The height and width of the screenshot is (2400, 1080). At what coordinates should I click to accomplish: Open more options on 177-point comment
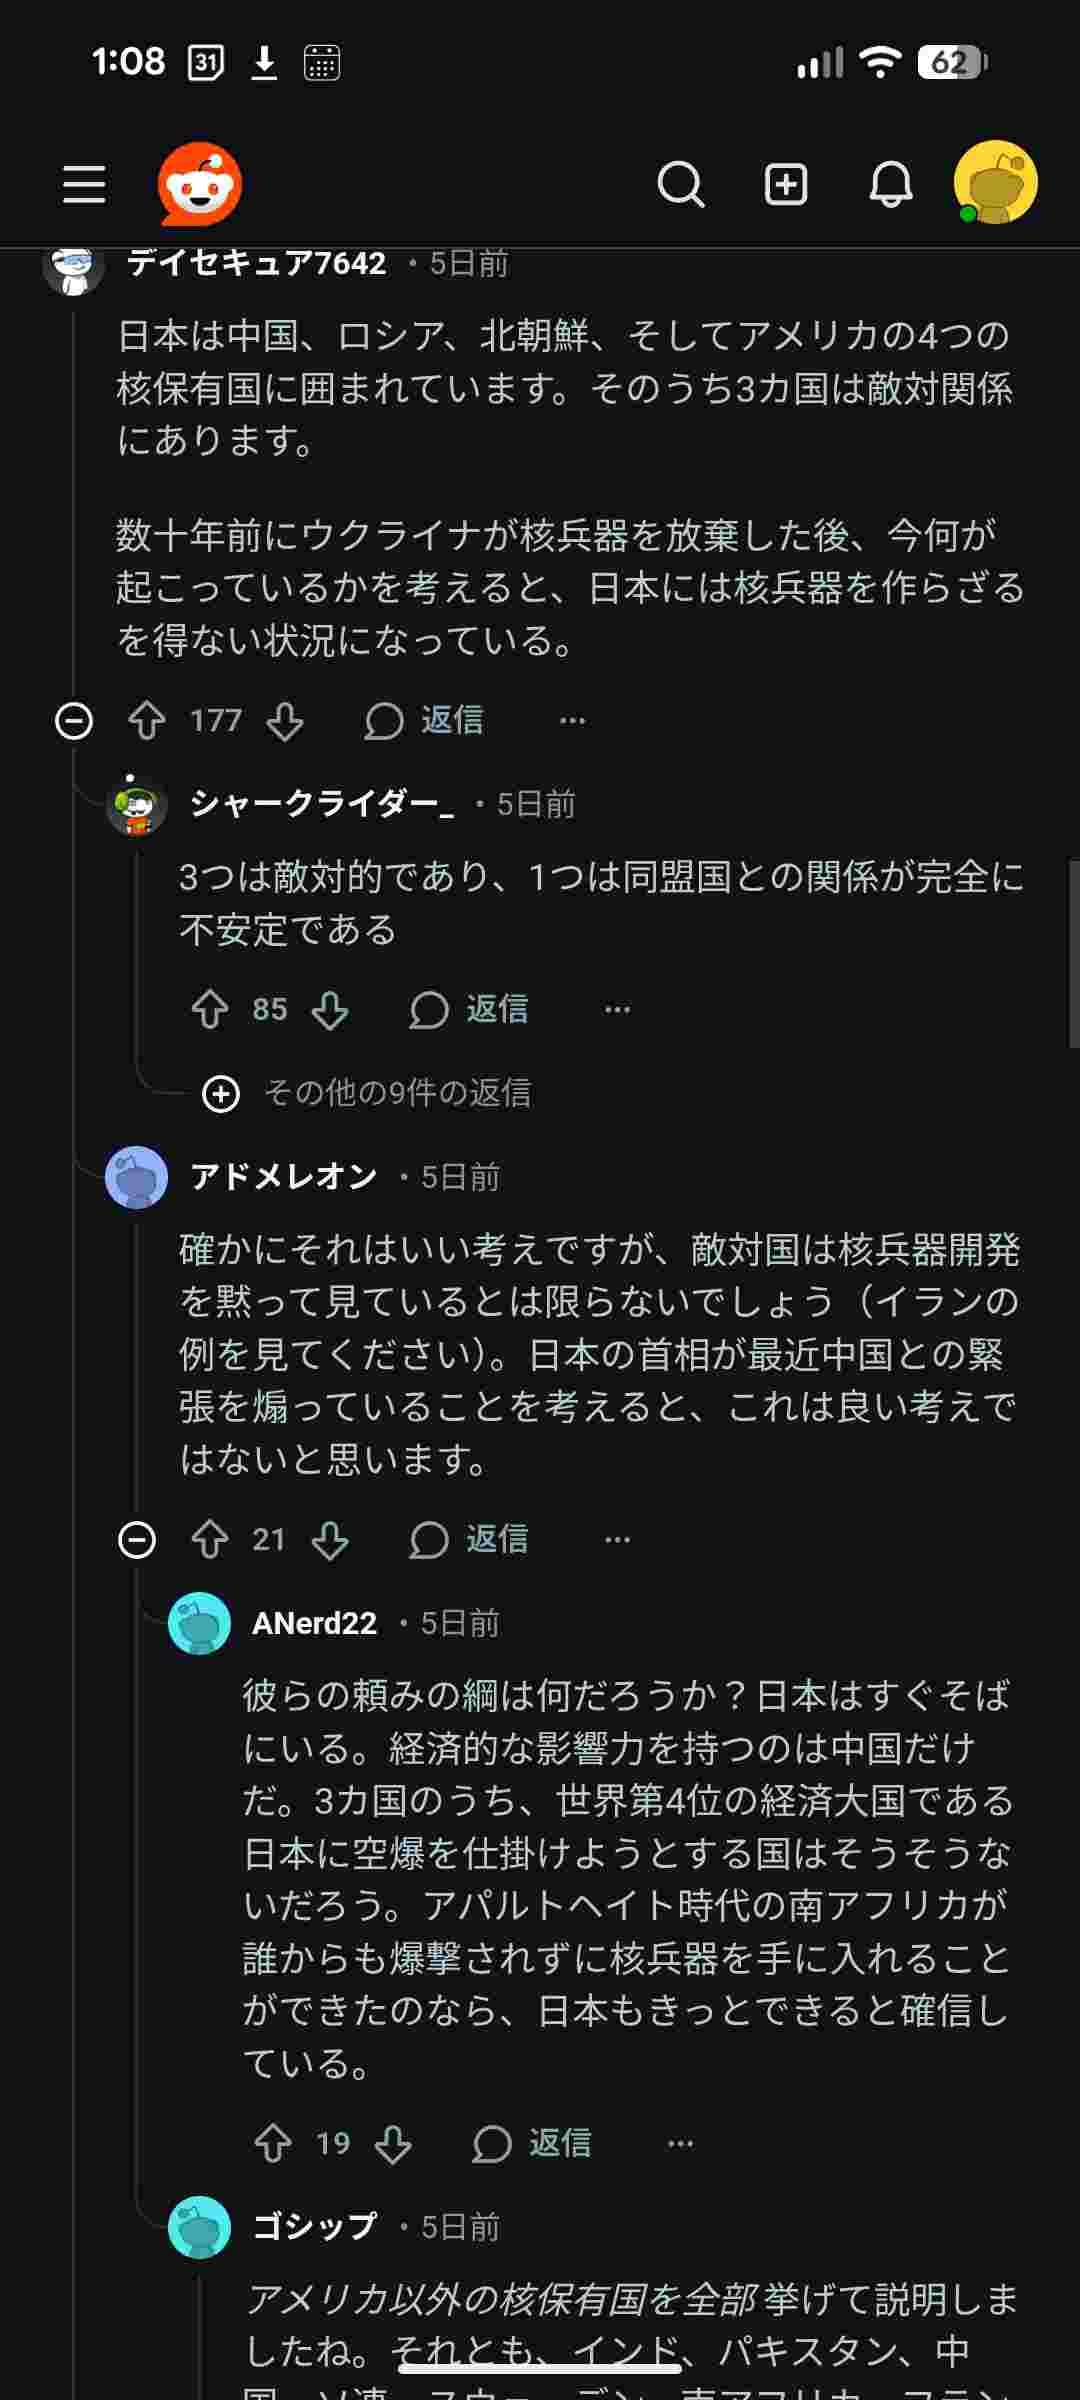(573, 720)
